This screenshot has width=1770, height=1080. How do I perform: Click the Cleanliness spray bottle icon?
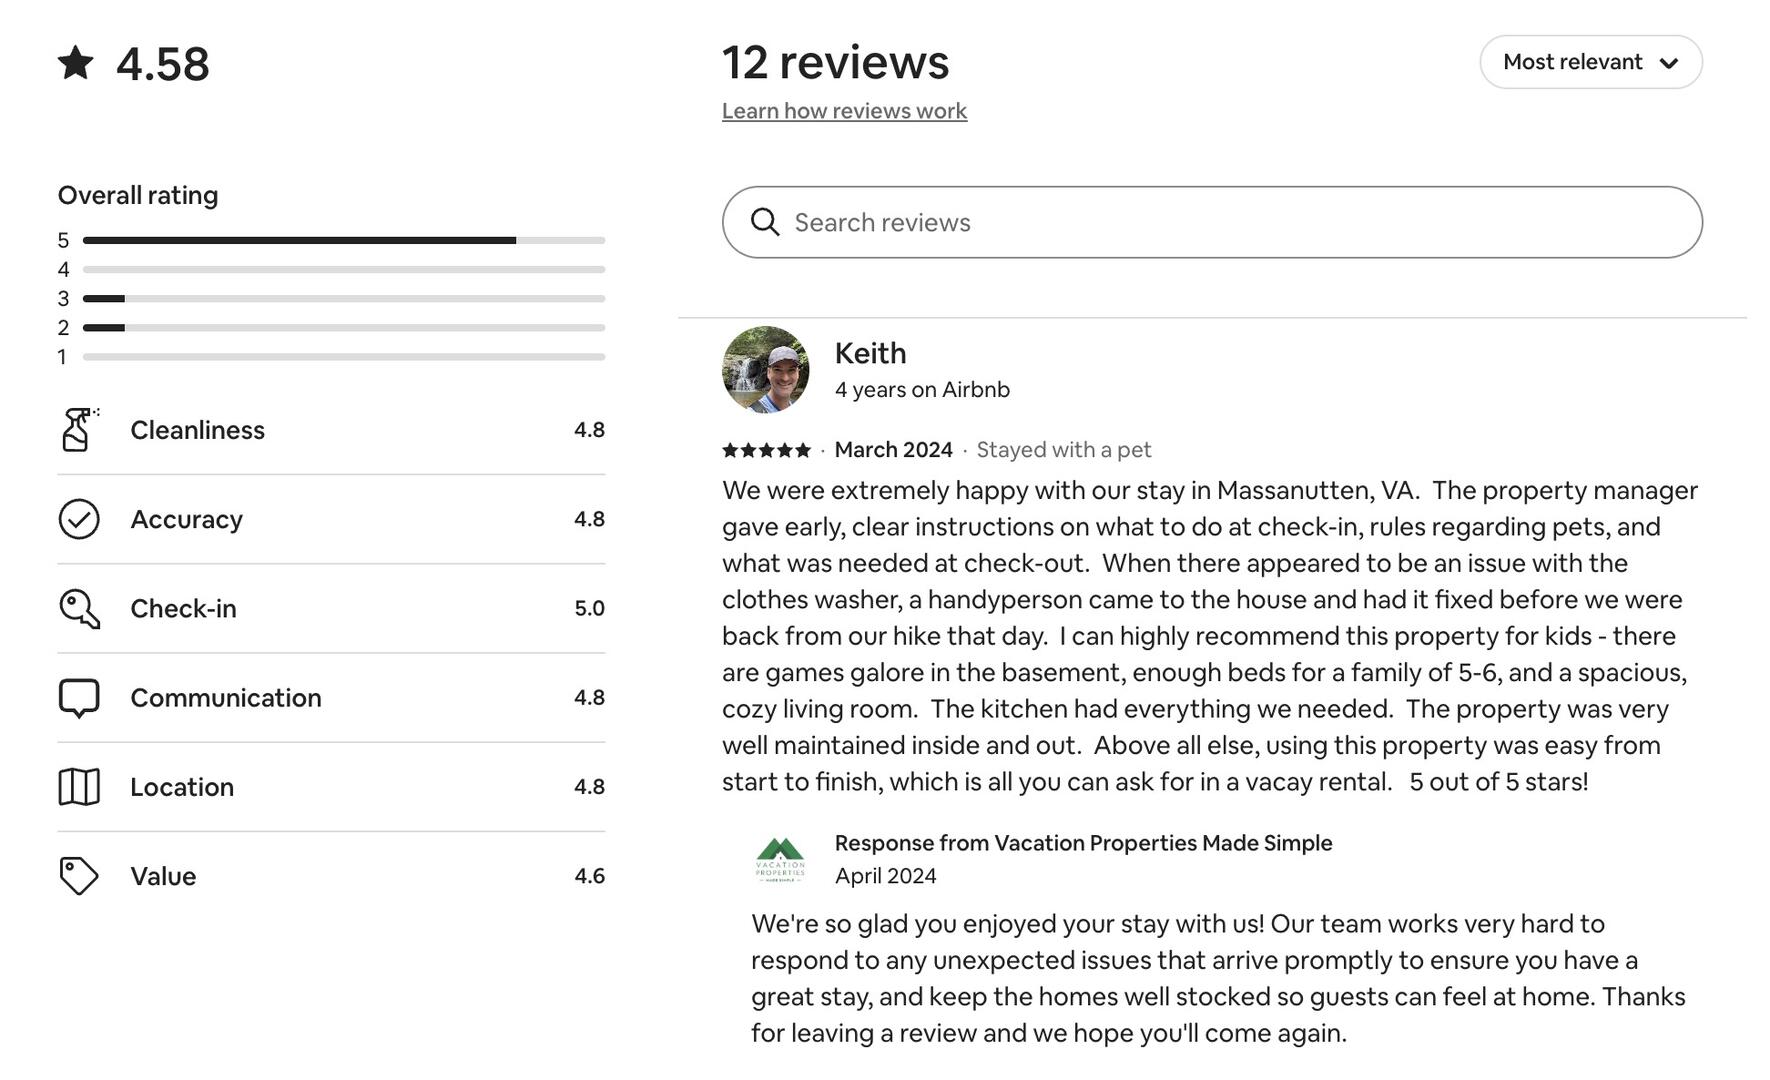[79, 430]
